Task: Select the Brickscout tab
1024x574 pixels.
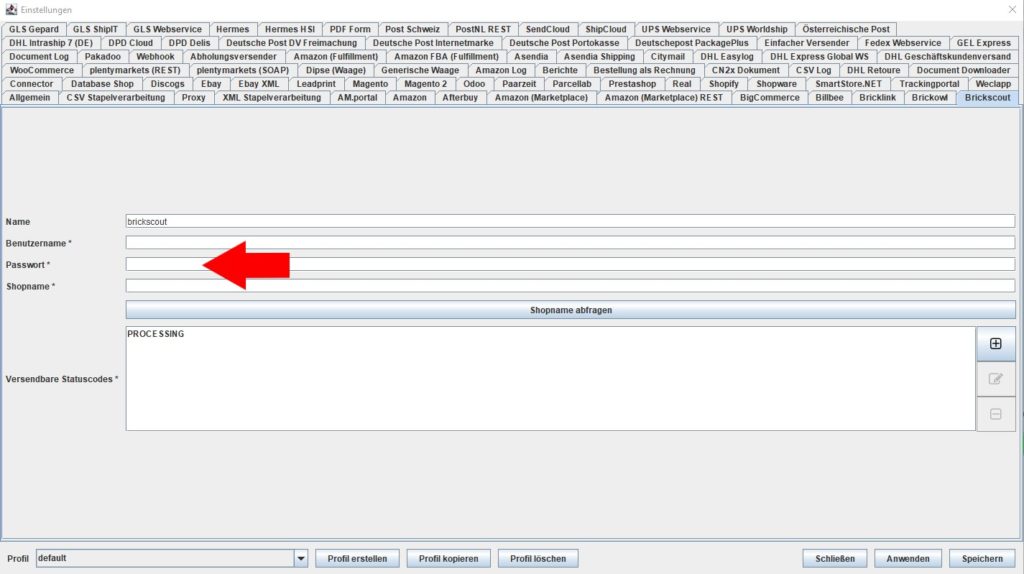Action: point(987,97)
